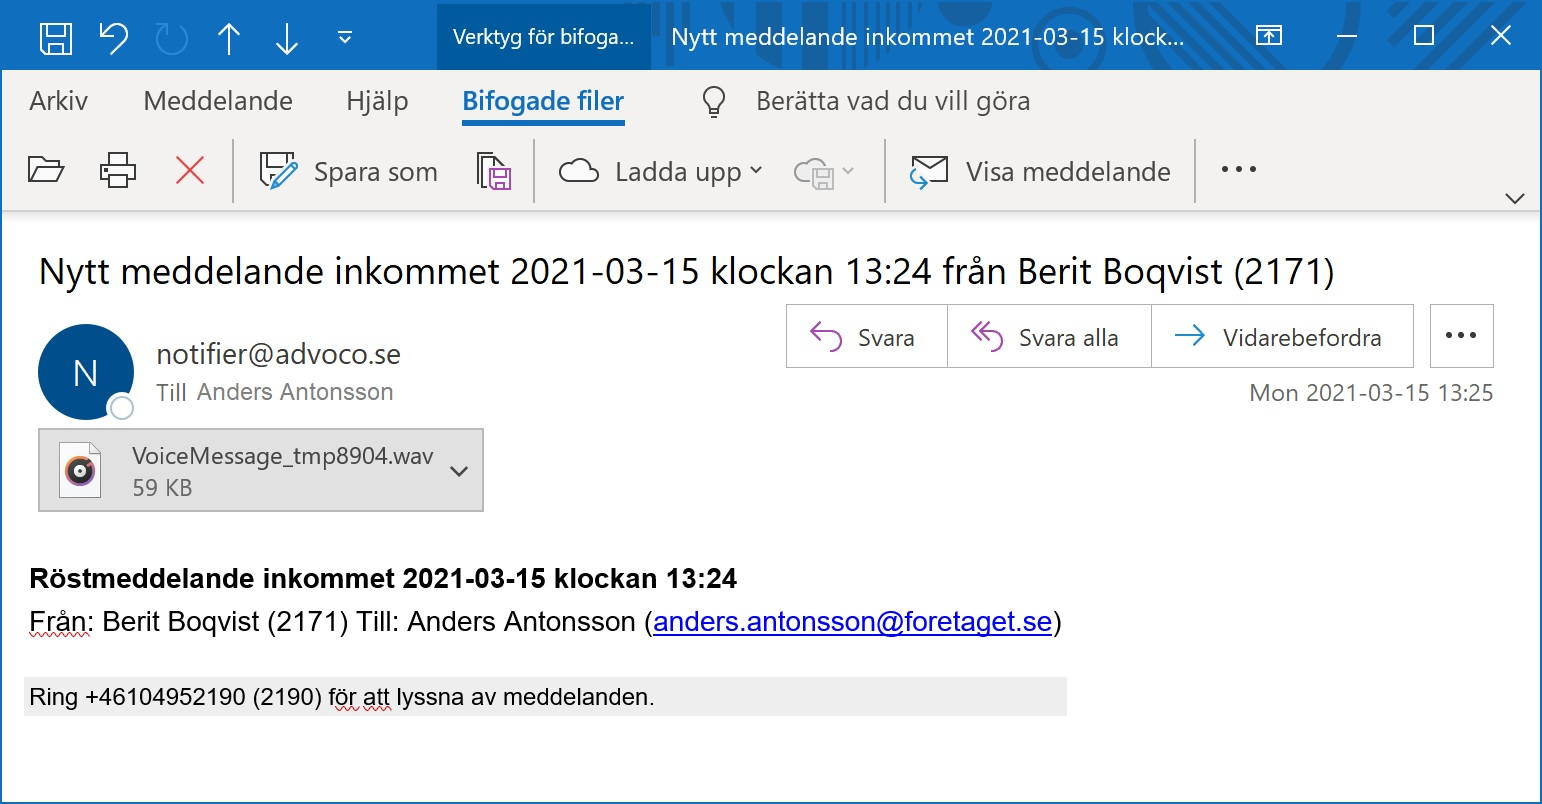Viewport: 1542px width, 804px height.
Task: Remove attachment with red X icon
Action: 190,171
